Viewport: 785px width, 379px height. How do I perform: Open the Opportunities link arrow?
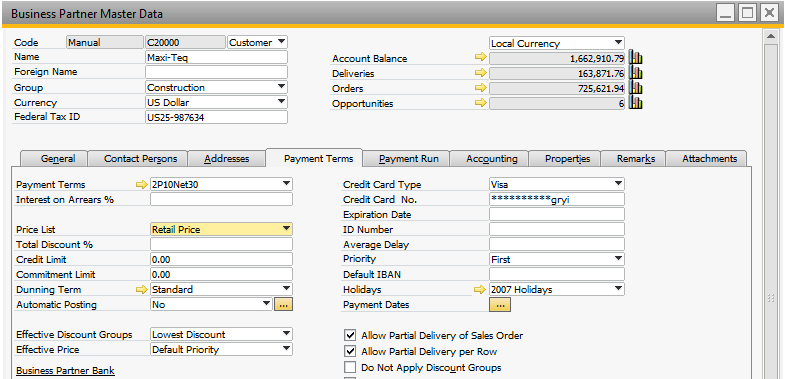click(x=481, y=103)
